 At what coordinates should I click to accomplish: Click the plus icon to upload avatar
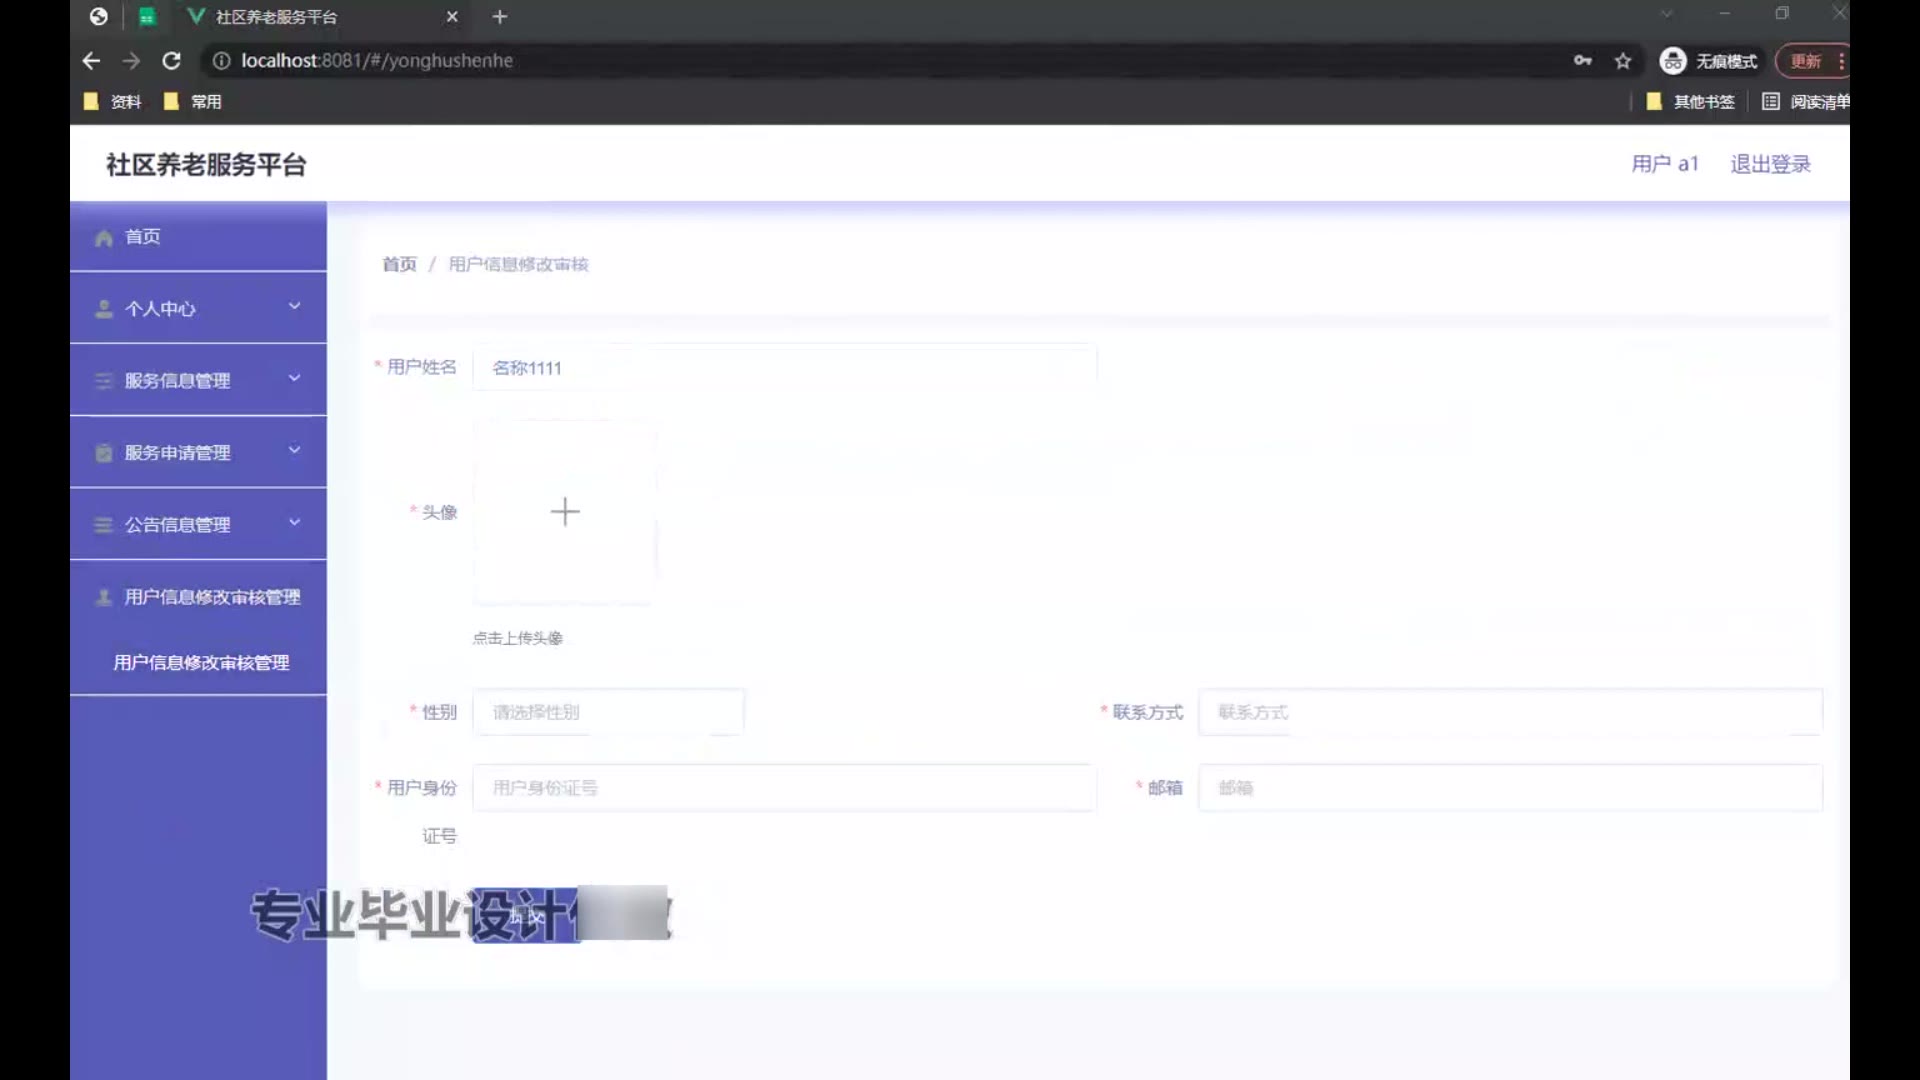coord(565,512)
